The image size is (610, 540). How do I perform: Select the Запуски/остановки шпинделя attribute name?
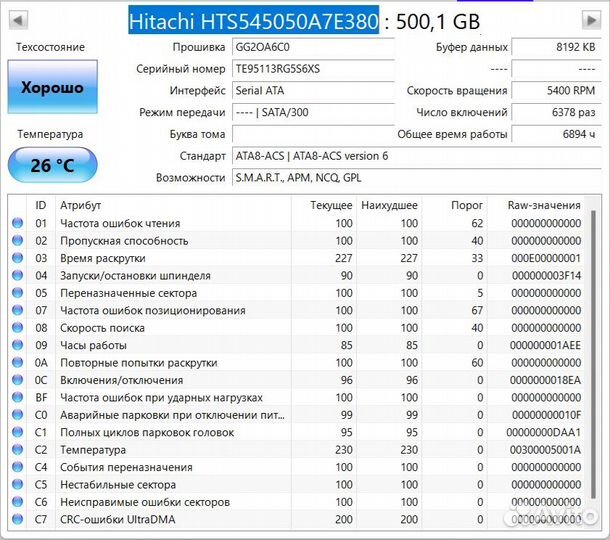point(135,275)
